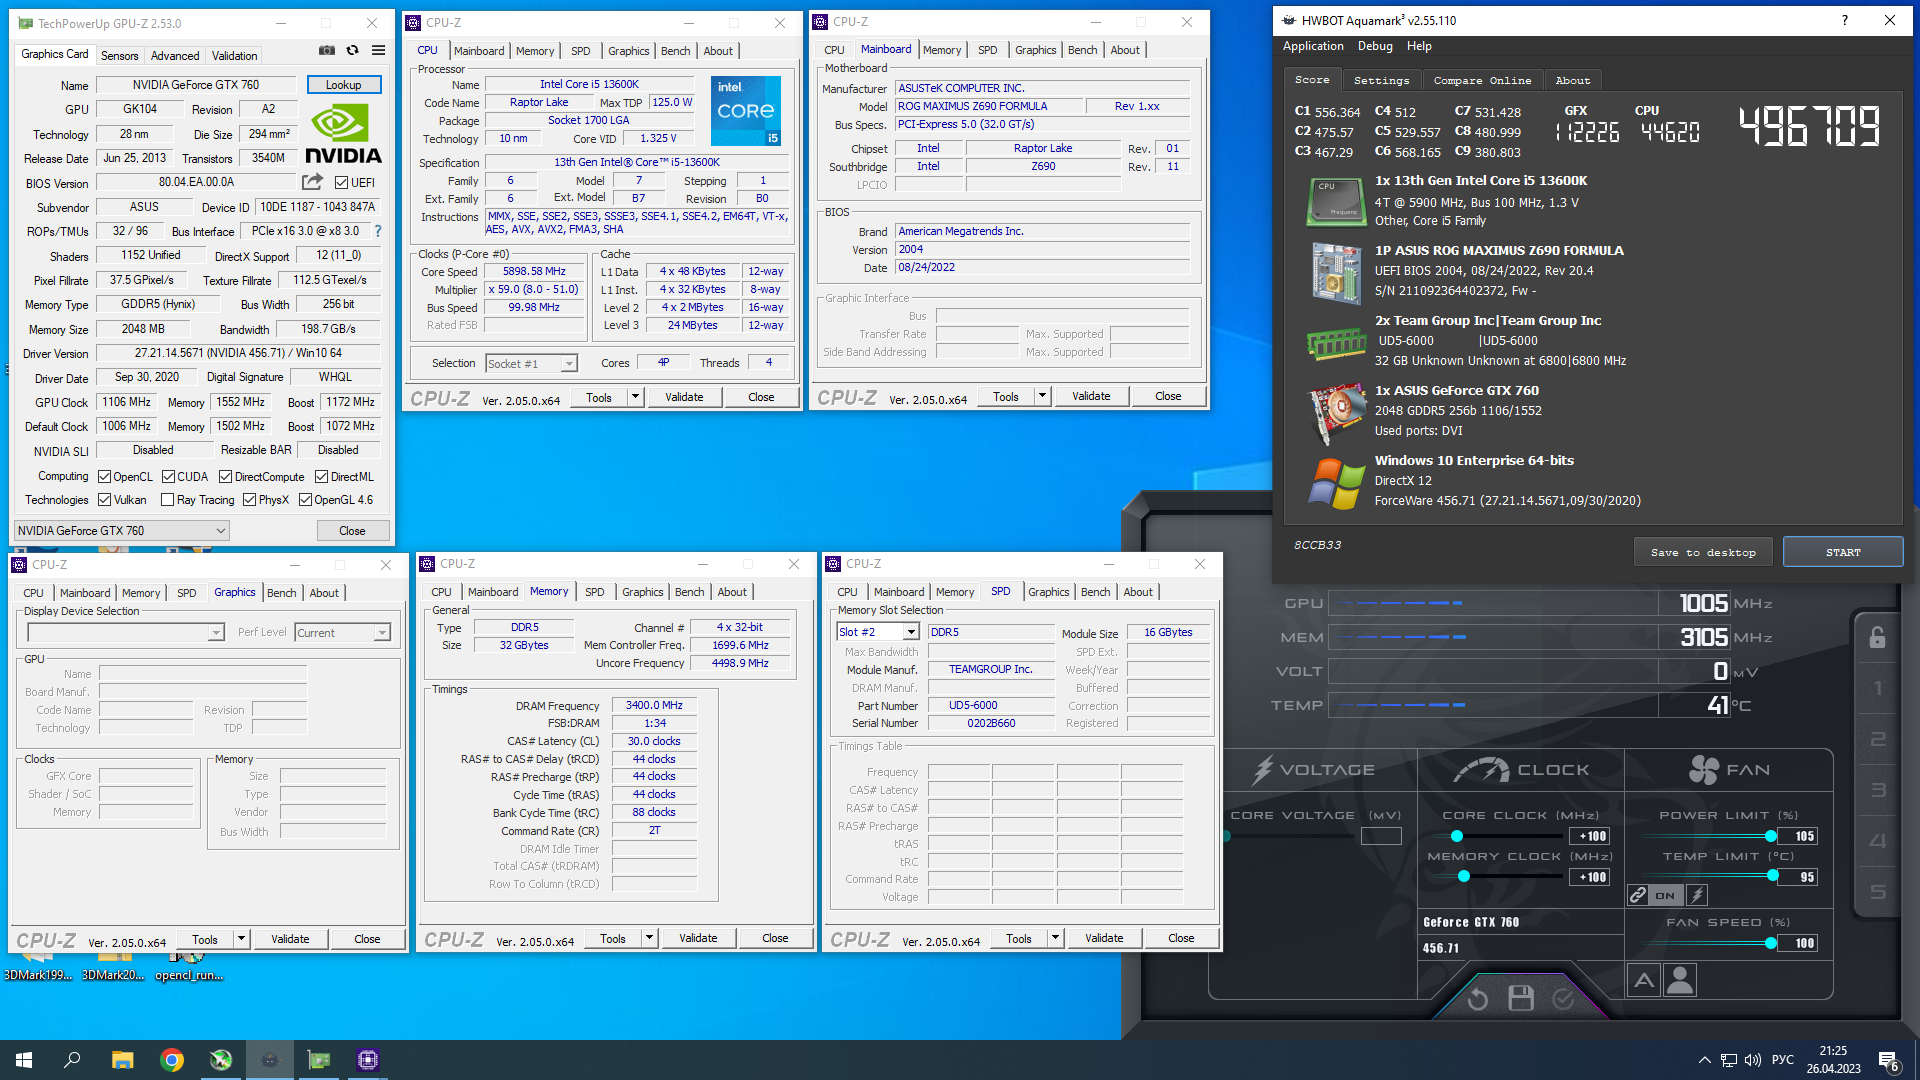Click Afterburner apply checkmark icon
Viewport: 1920px width, 1080px height.
click(x=1563, y=998)
